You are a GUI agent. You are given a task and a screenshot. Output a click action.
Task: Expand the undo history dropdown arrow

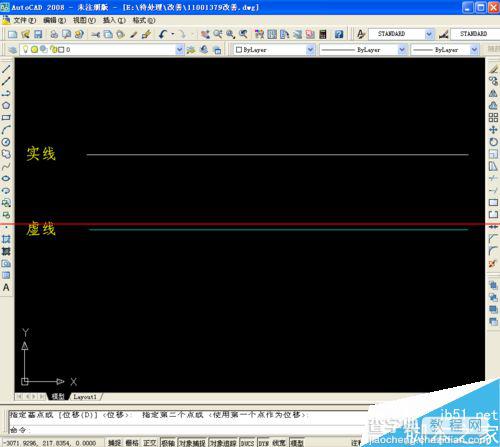point(172,34)
